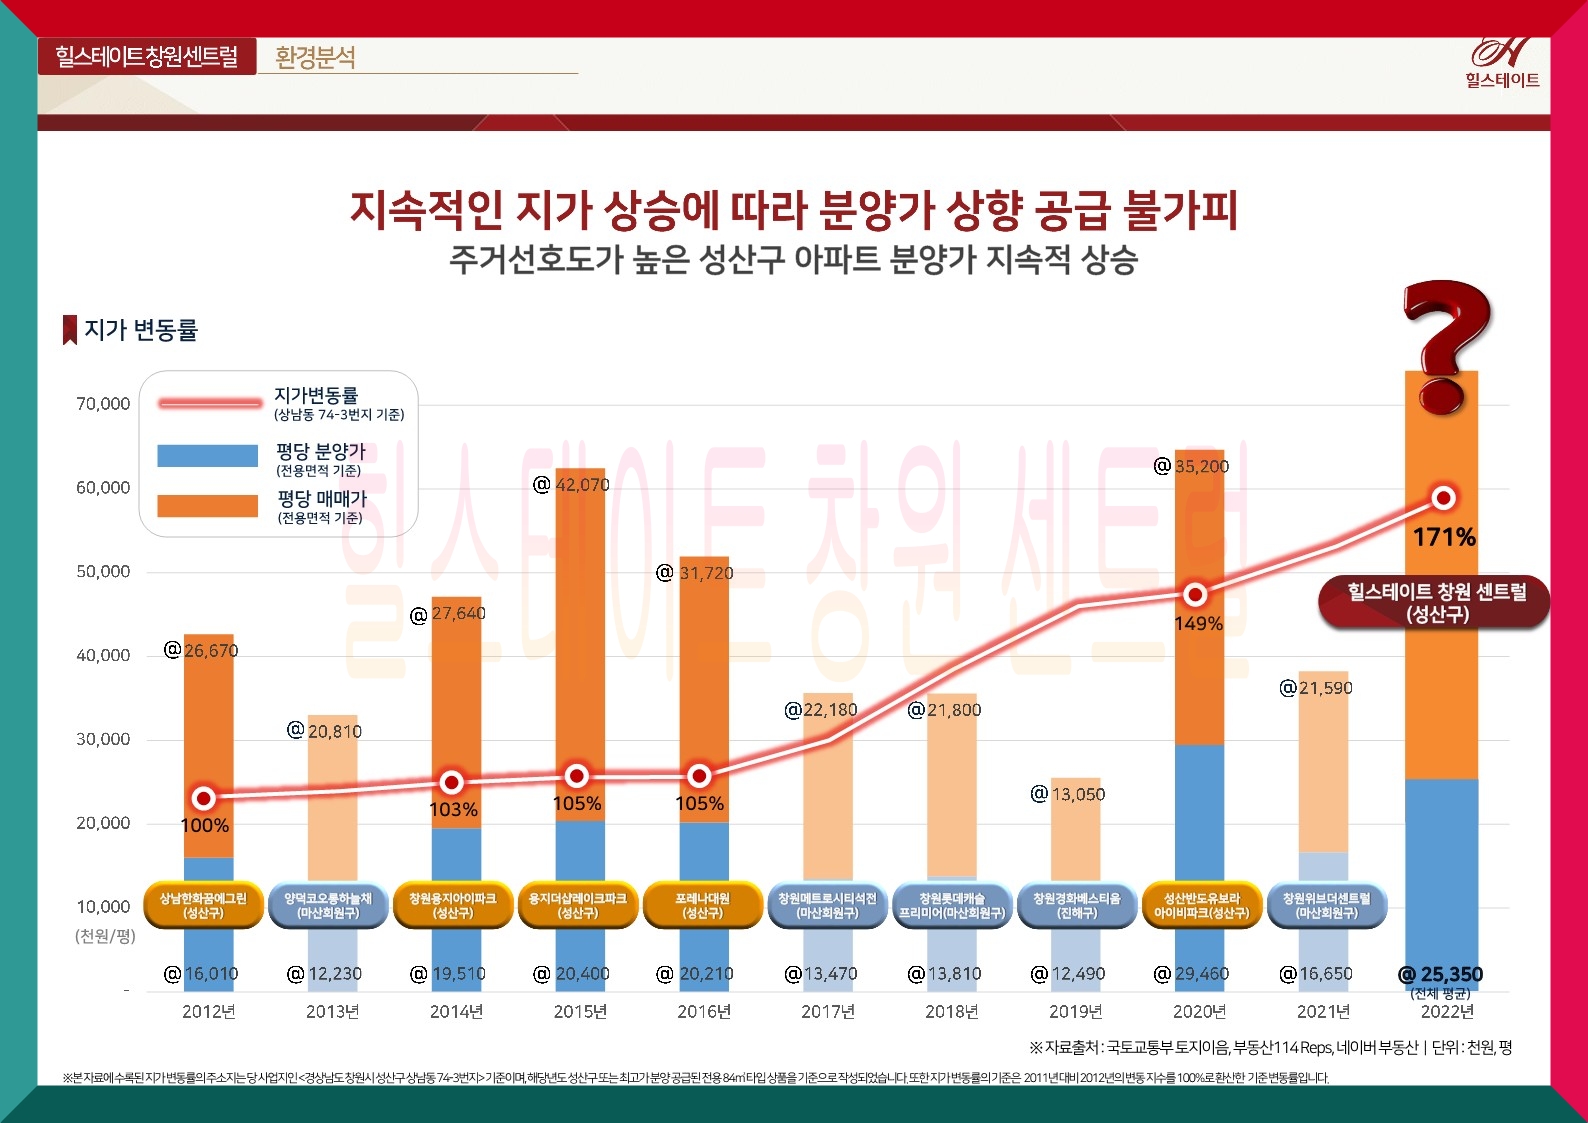Click the red 지가변동률 line sample in legend
Viewport: 1588px width, 1123px height.
[209, 403]
